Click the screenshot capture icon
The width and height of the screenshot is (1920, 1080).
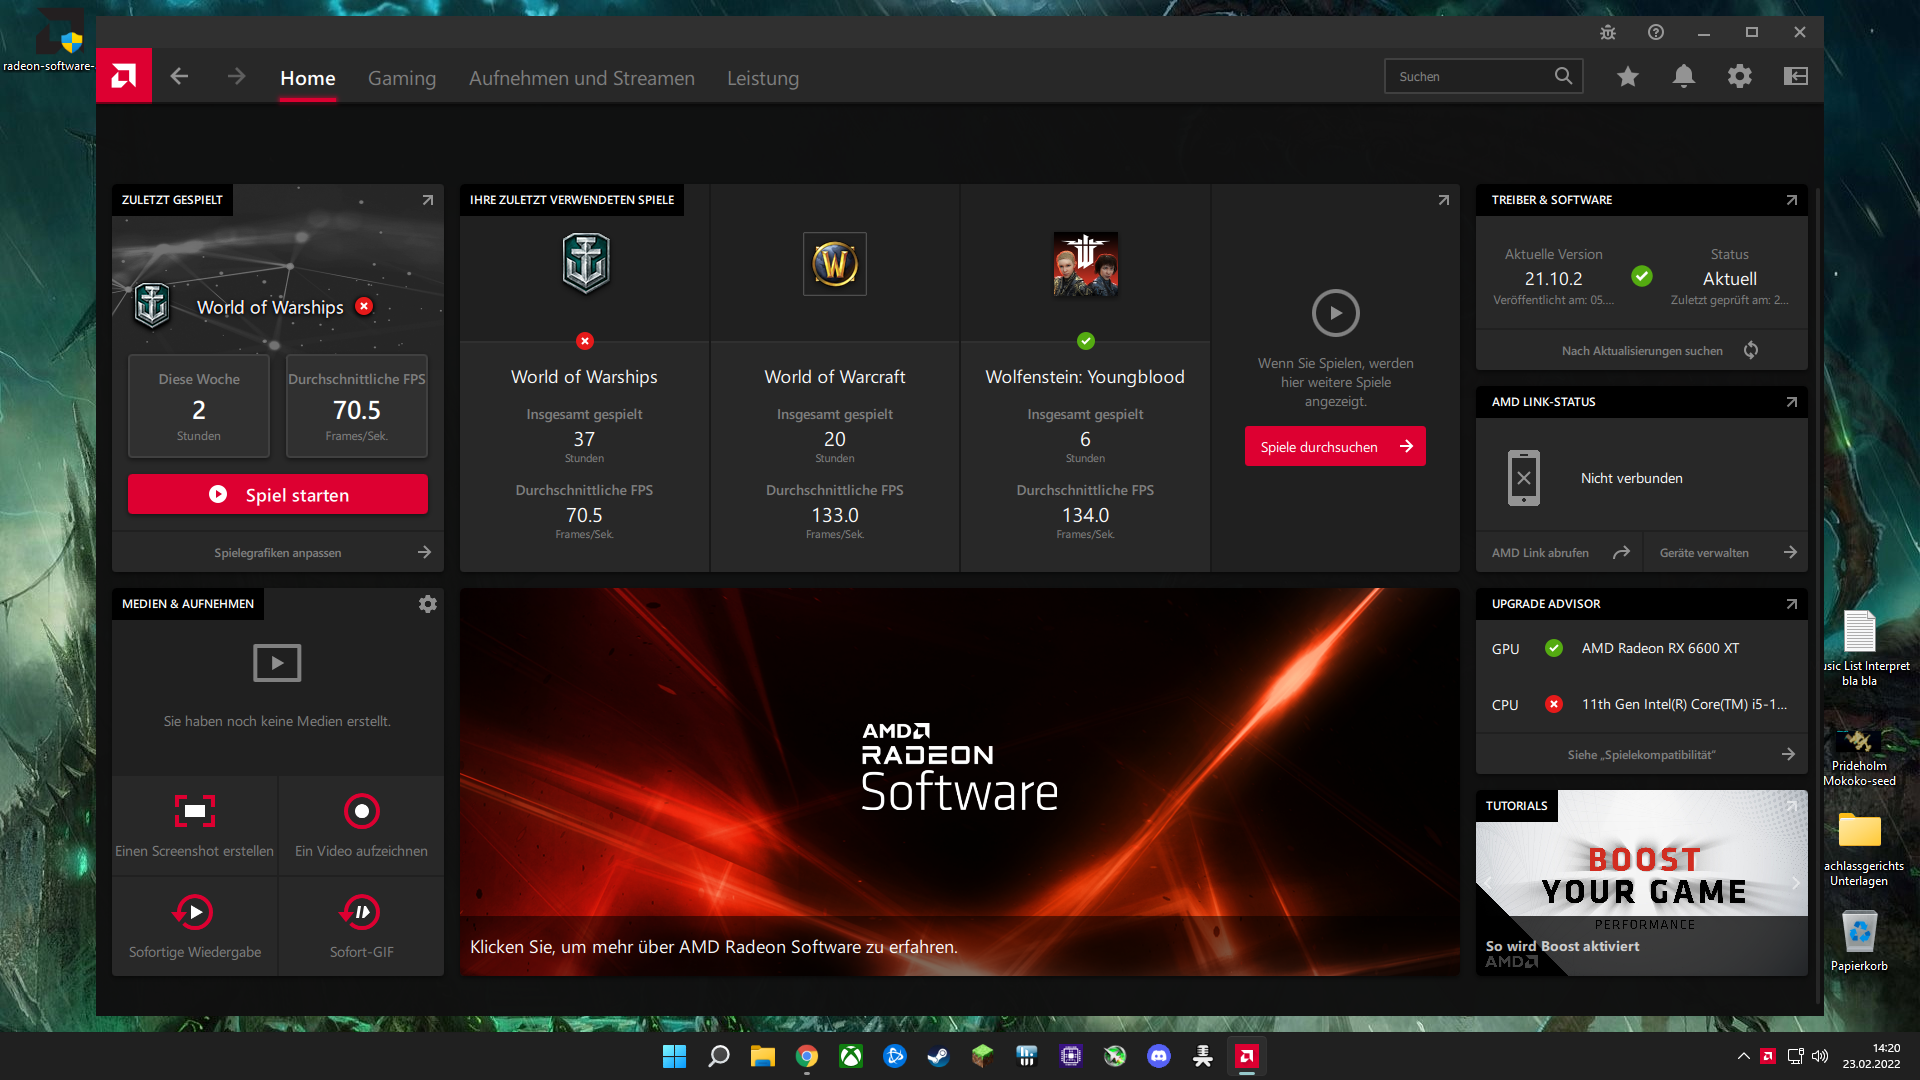[x=195, y=811]
